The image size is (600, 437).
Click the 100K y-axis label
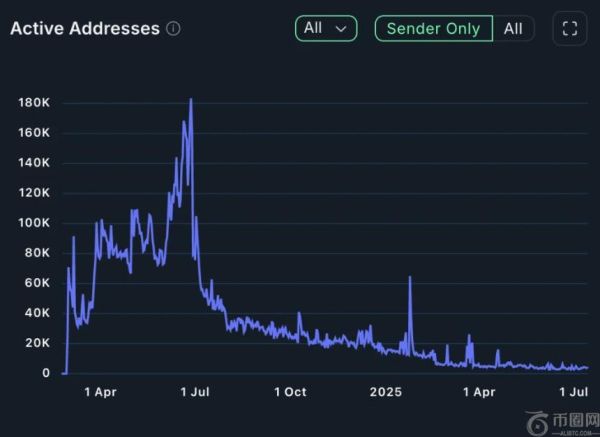click(34, 223)
